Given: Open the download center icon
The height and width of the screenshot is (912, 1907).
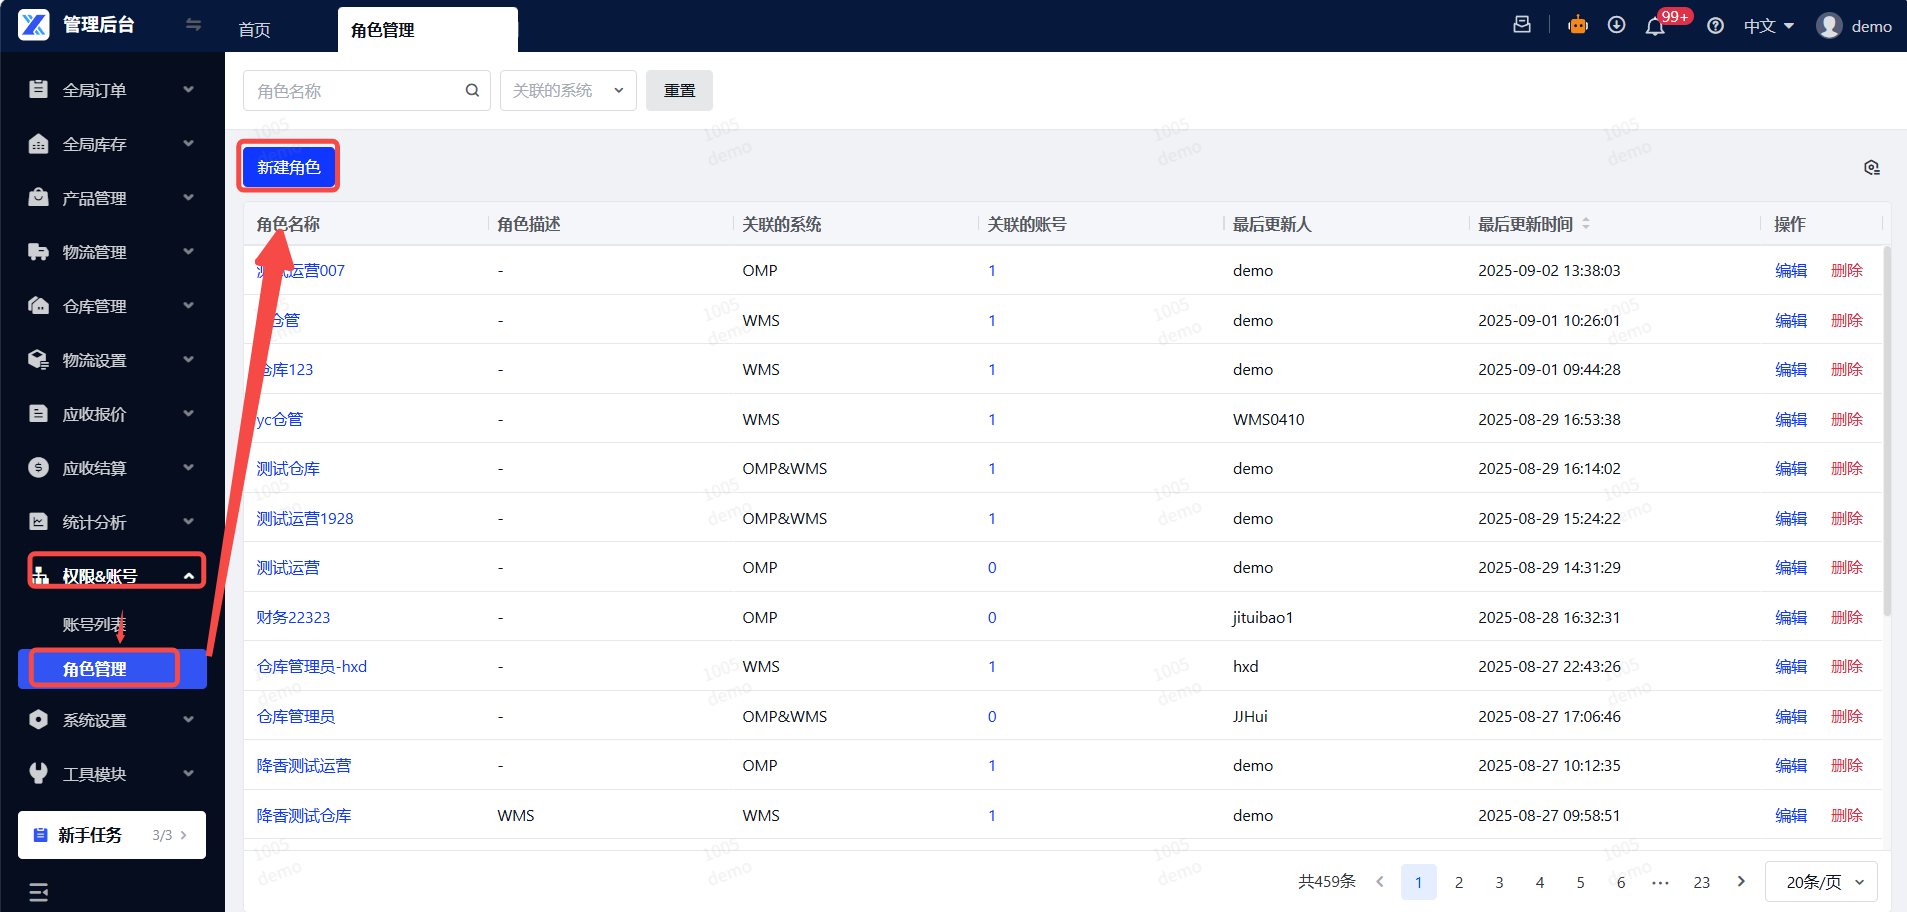Looking at the screenshot, I should click(x=1616, y=26).
